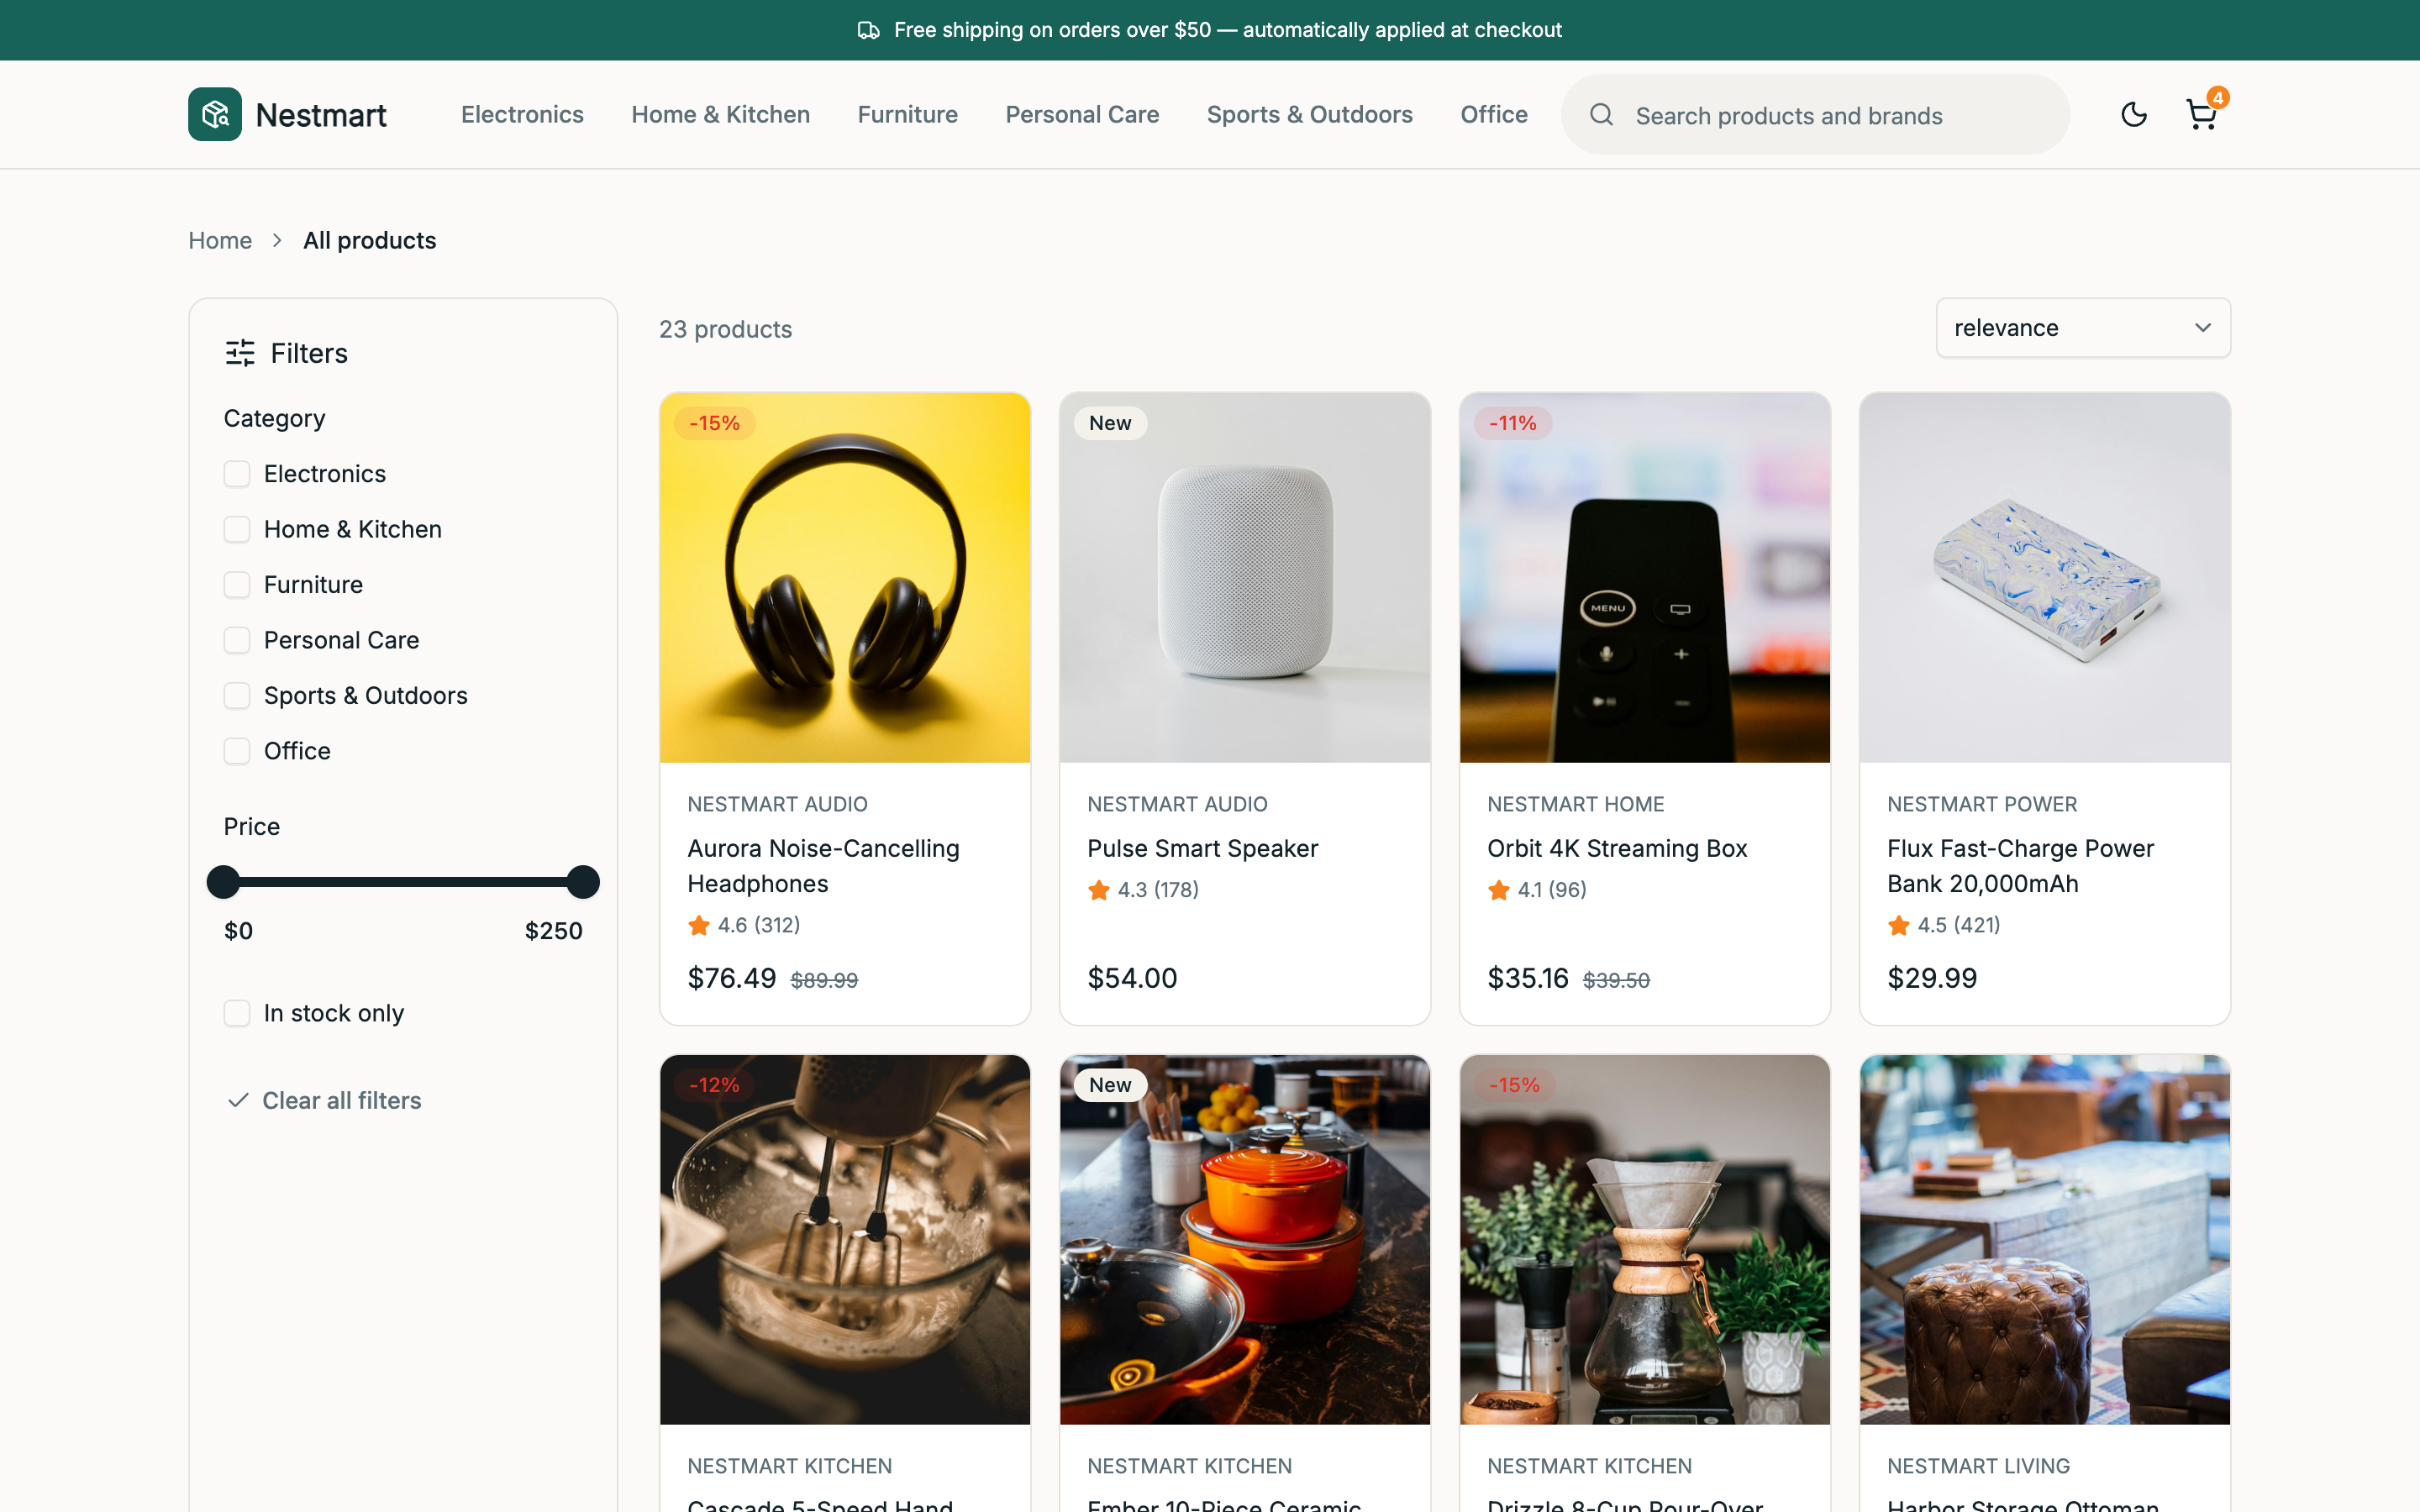Click the maximum price slider handle
The width and height of the screenshot is (2420, 1512).
pos(583,882)
